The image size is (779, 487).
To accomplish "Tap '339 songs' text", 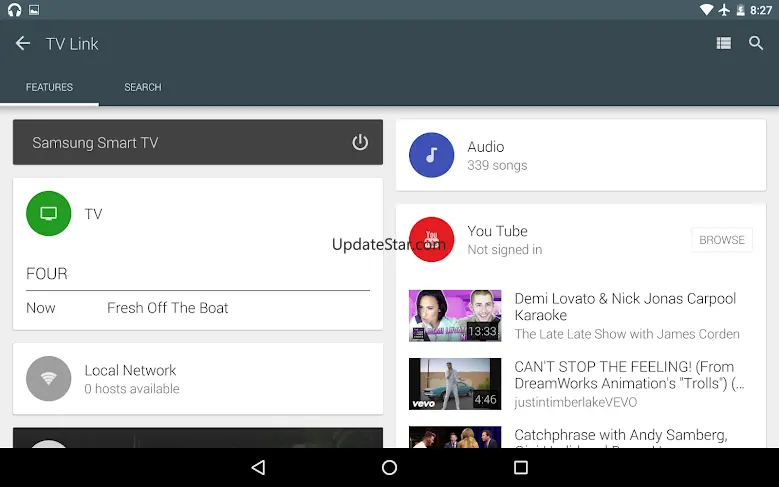I will [497, 165].
